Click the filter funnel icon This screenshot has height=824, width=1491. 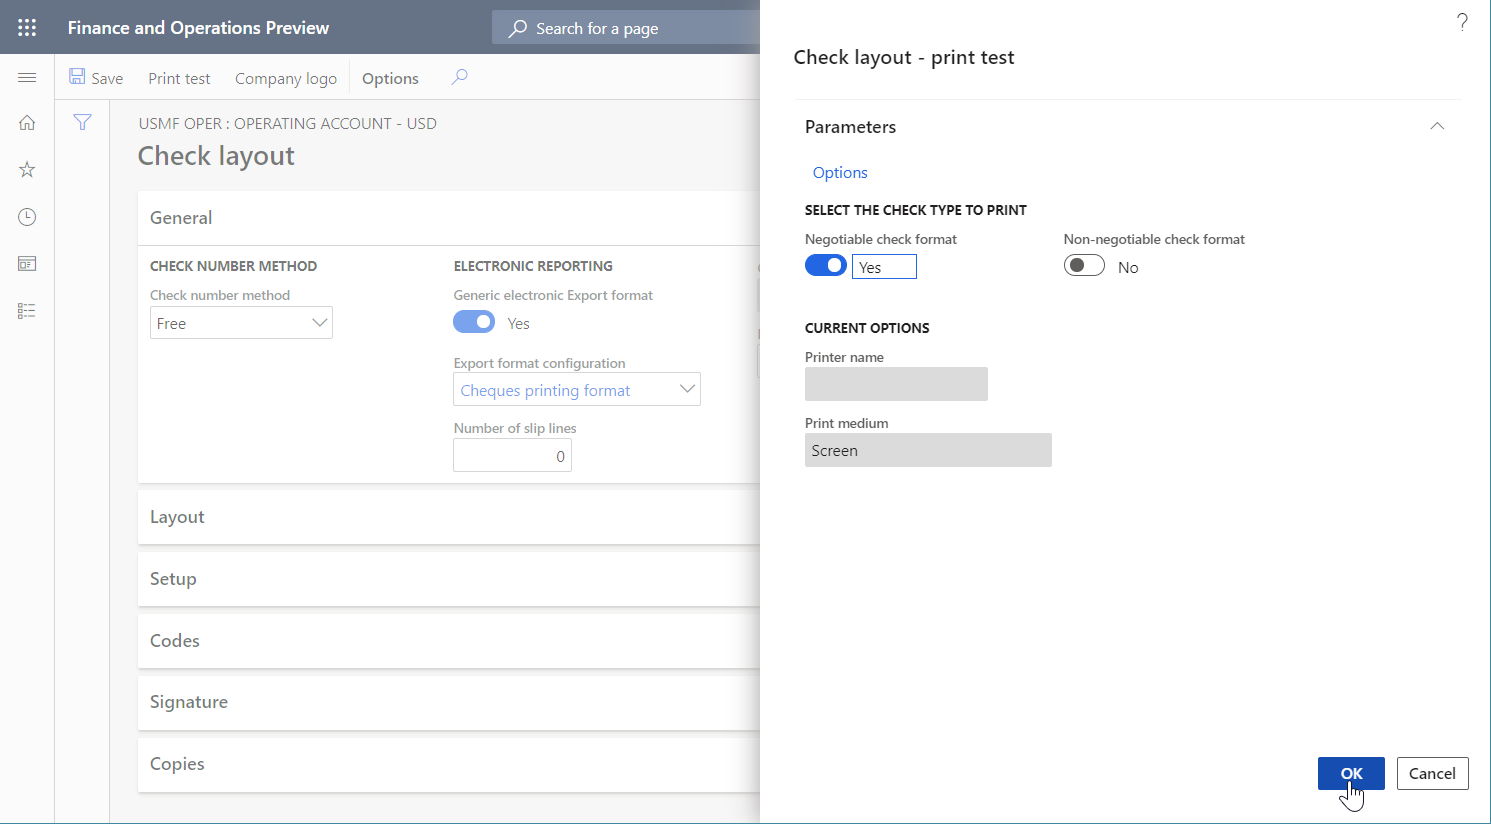click(x=82, y=121)
